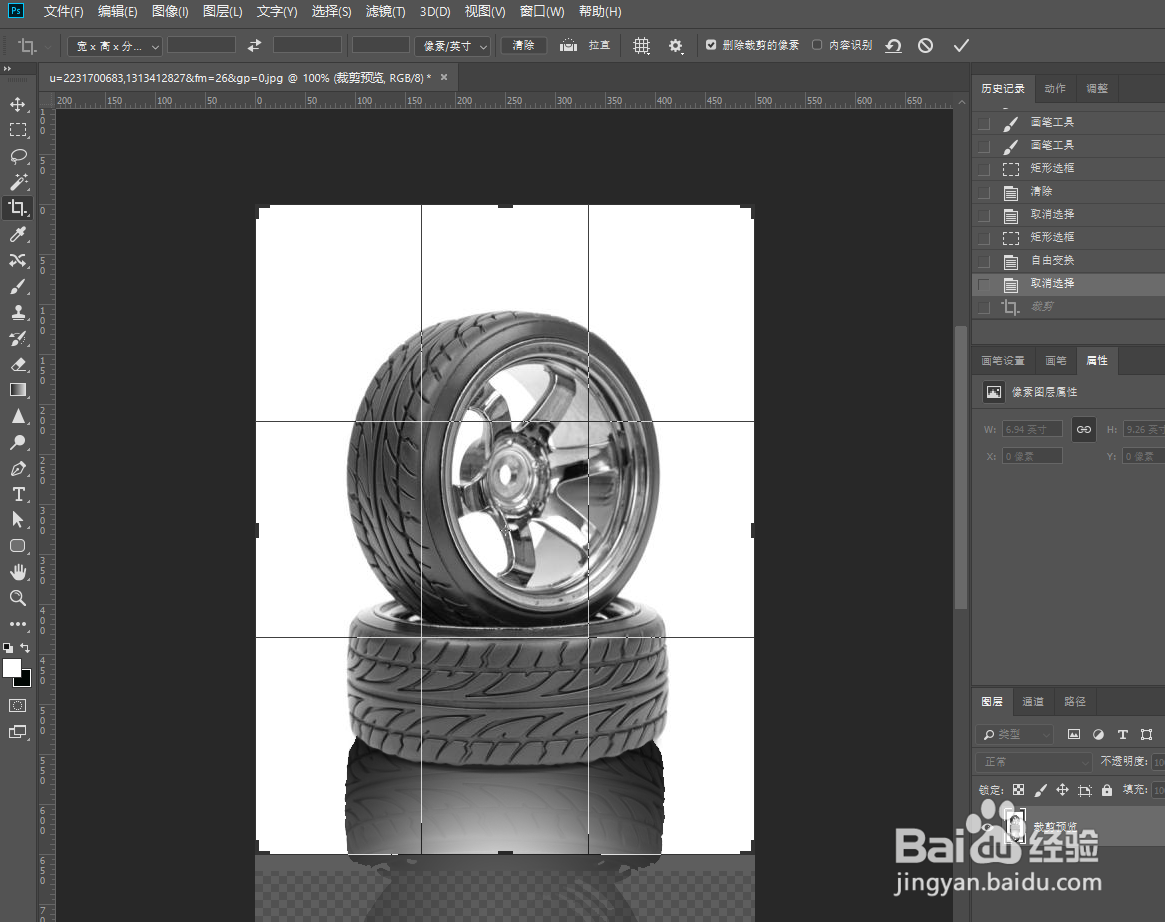Change the screen mode
Screen dimensions: 1165x922
click(x=18, y=732)
